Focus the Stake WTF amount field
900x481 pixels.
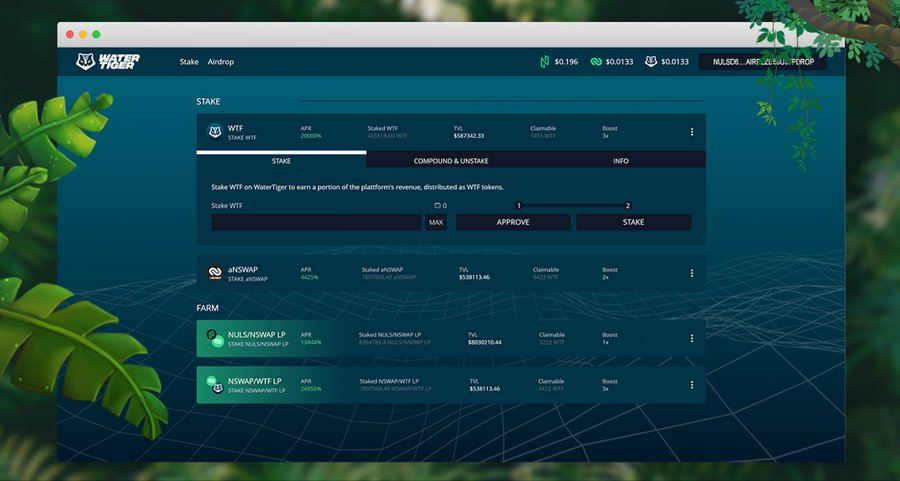316,222
